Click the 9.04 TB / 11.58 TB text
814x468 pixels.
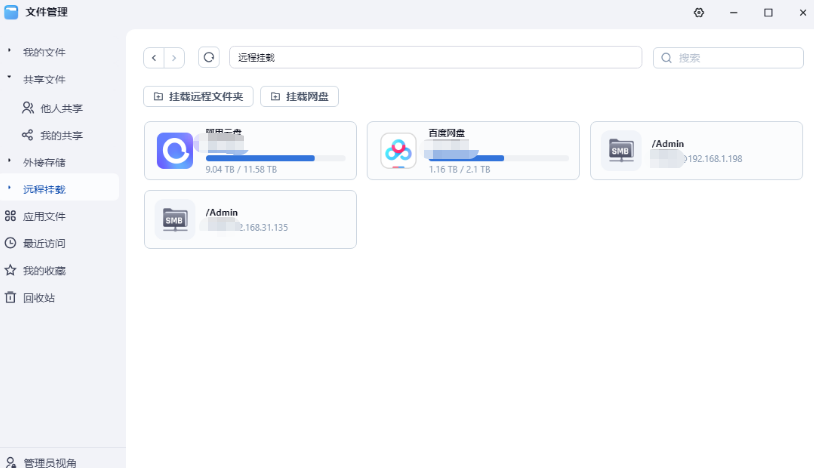pos(241,170)
